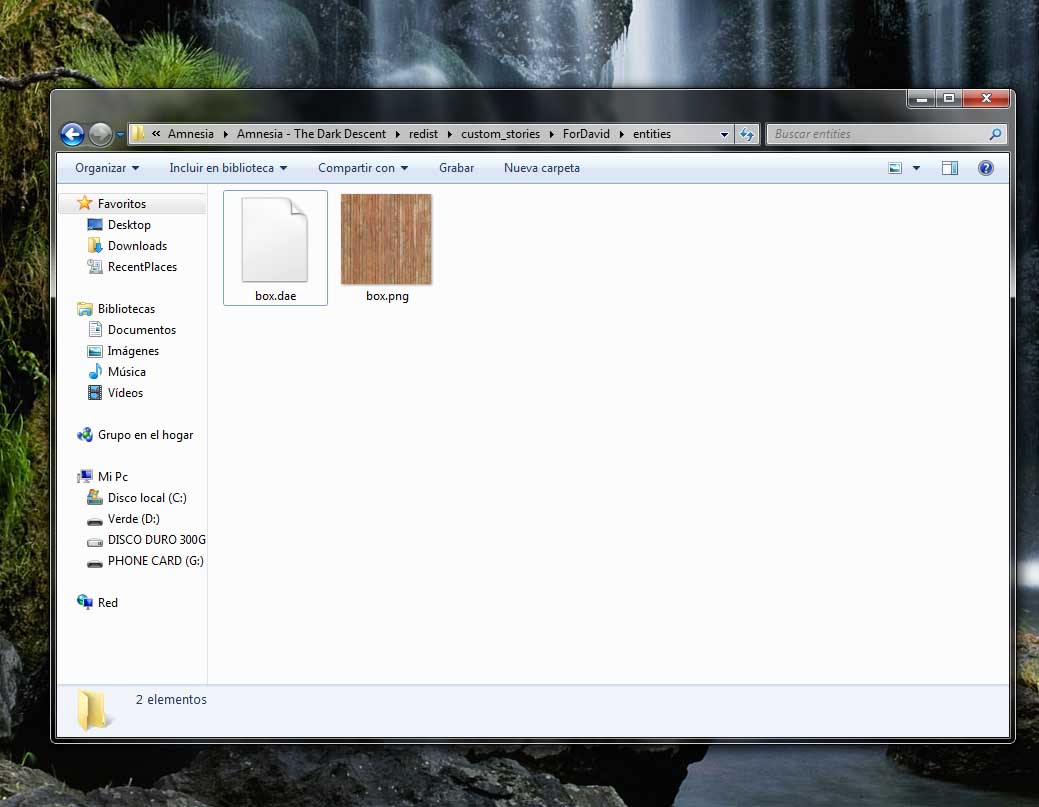Viewport: 1039px width, 807px height.
Task: Open the help question mark icon
Action: [985, 168]
